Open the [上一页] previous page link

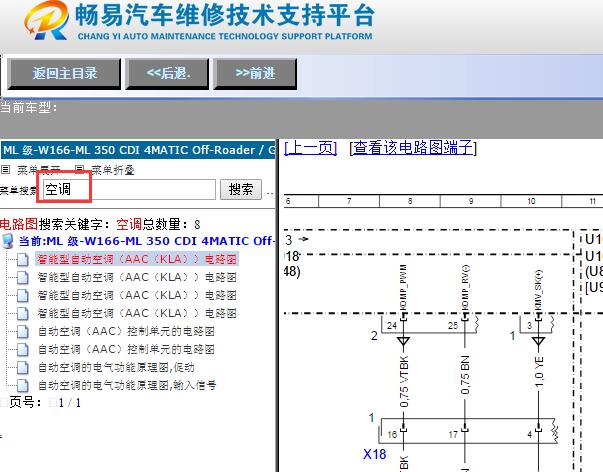pyautogui.click(x=311, y=148)
